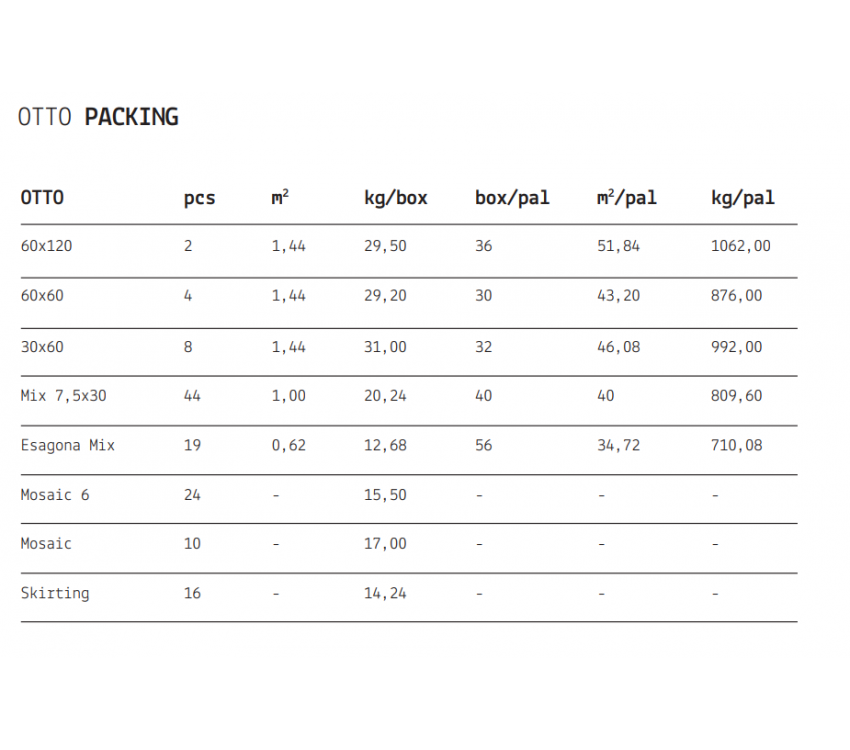
Task: Click the 1062,00 kg/pal value
Action: 740,247
